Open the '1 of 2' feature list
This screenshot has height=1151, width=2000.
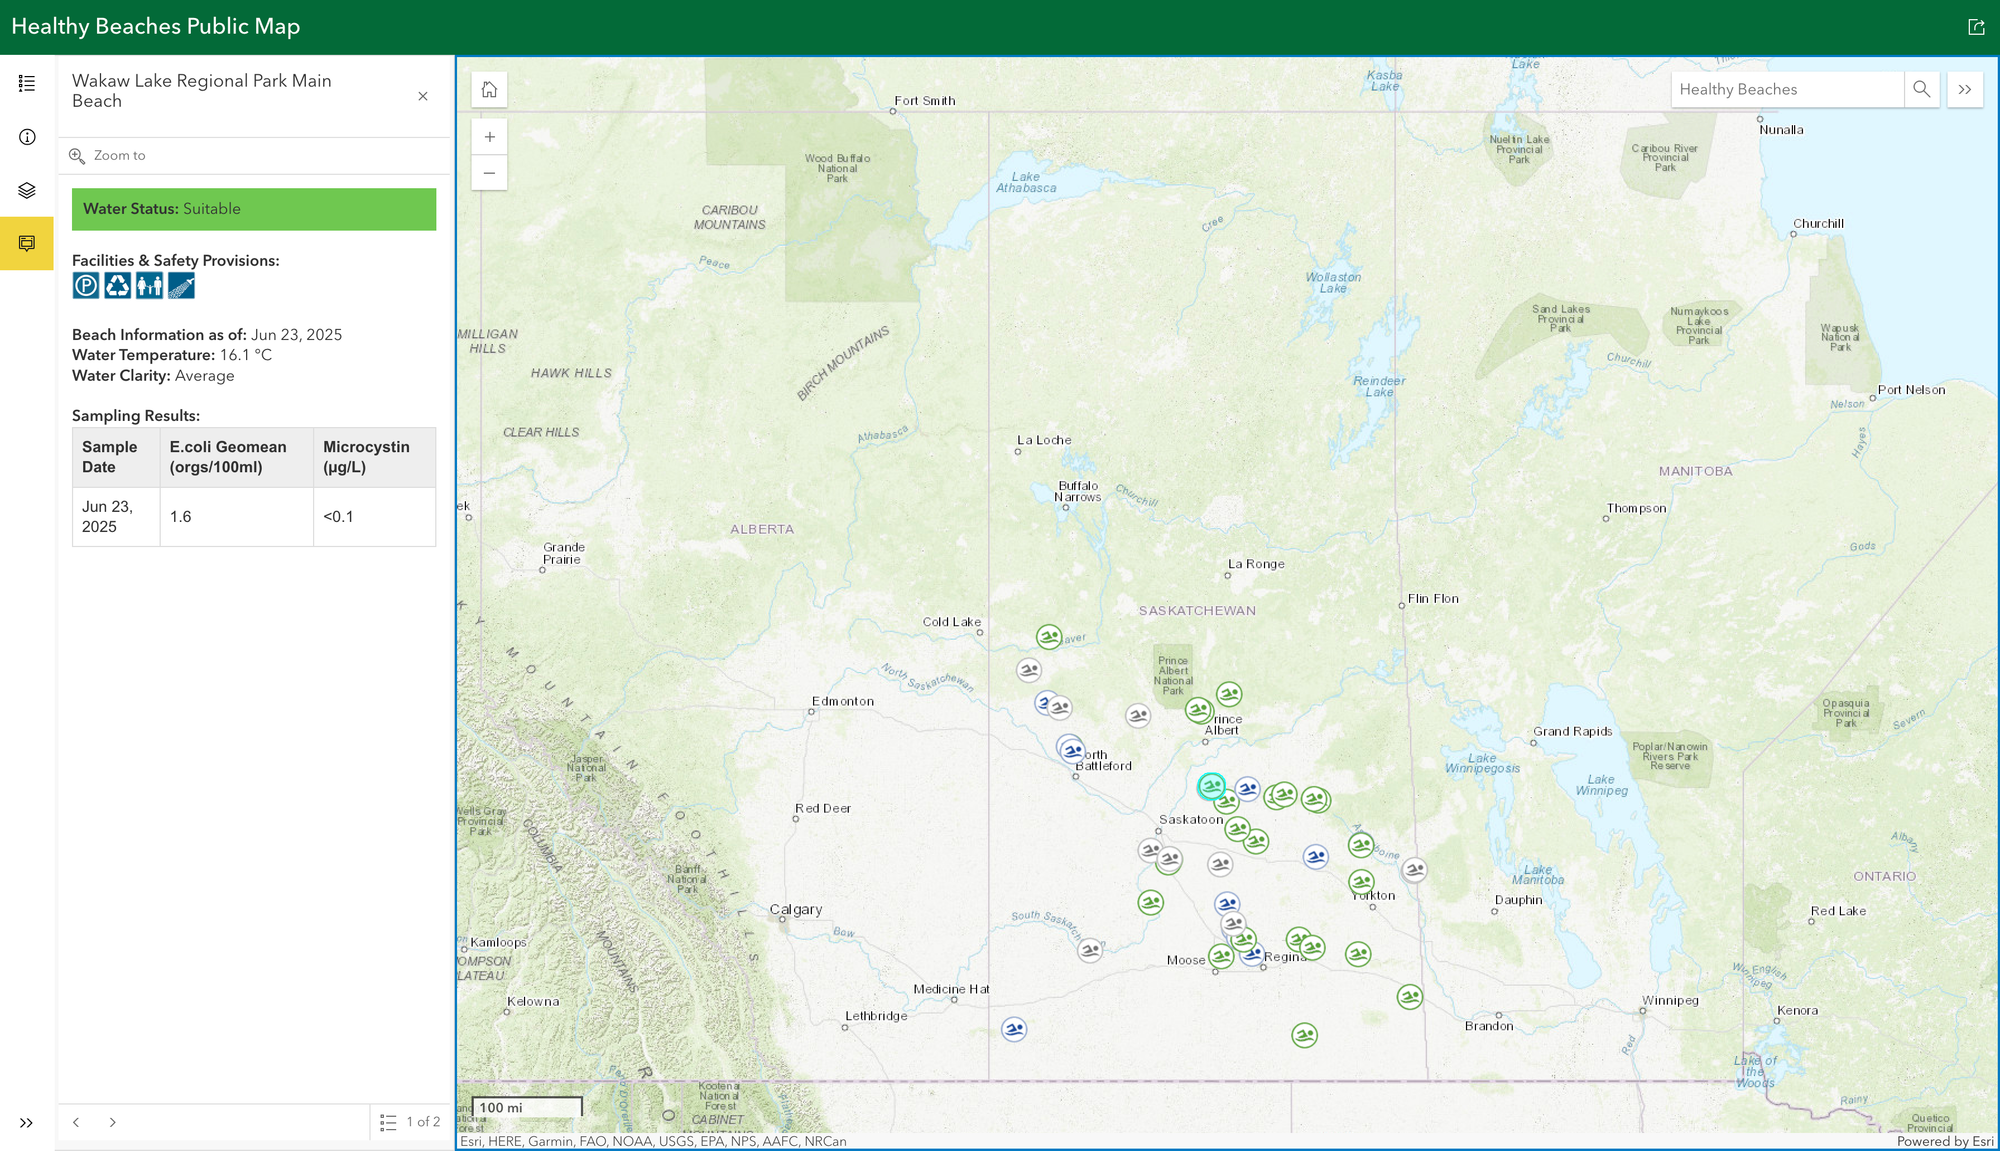410,1122
